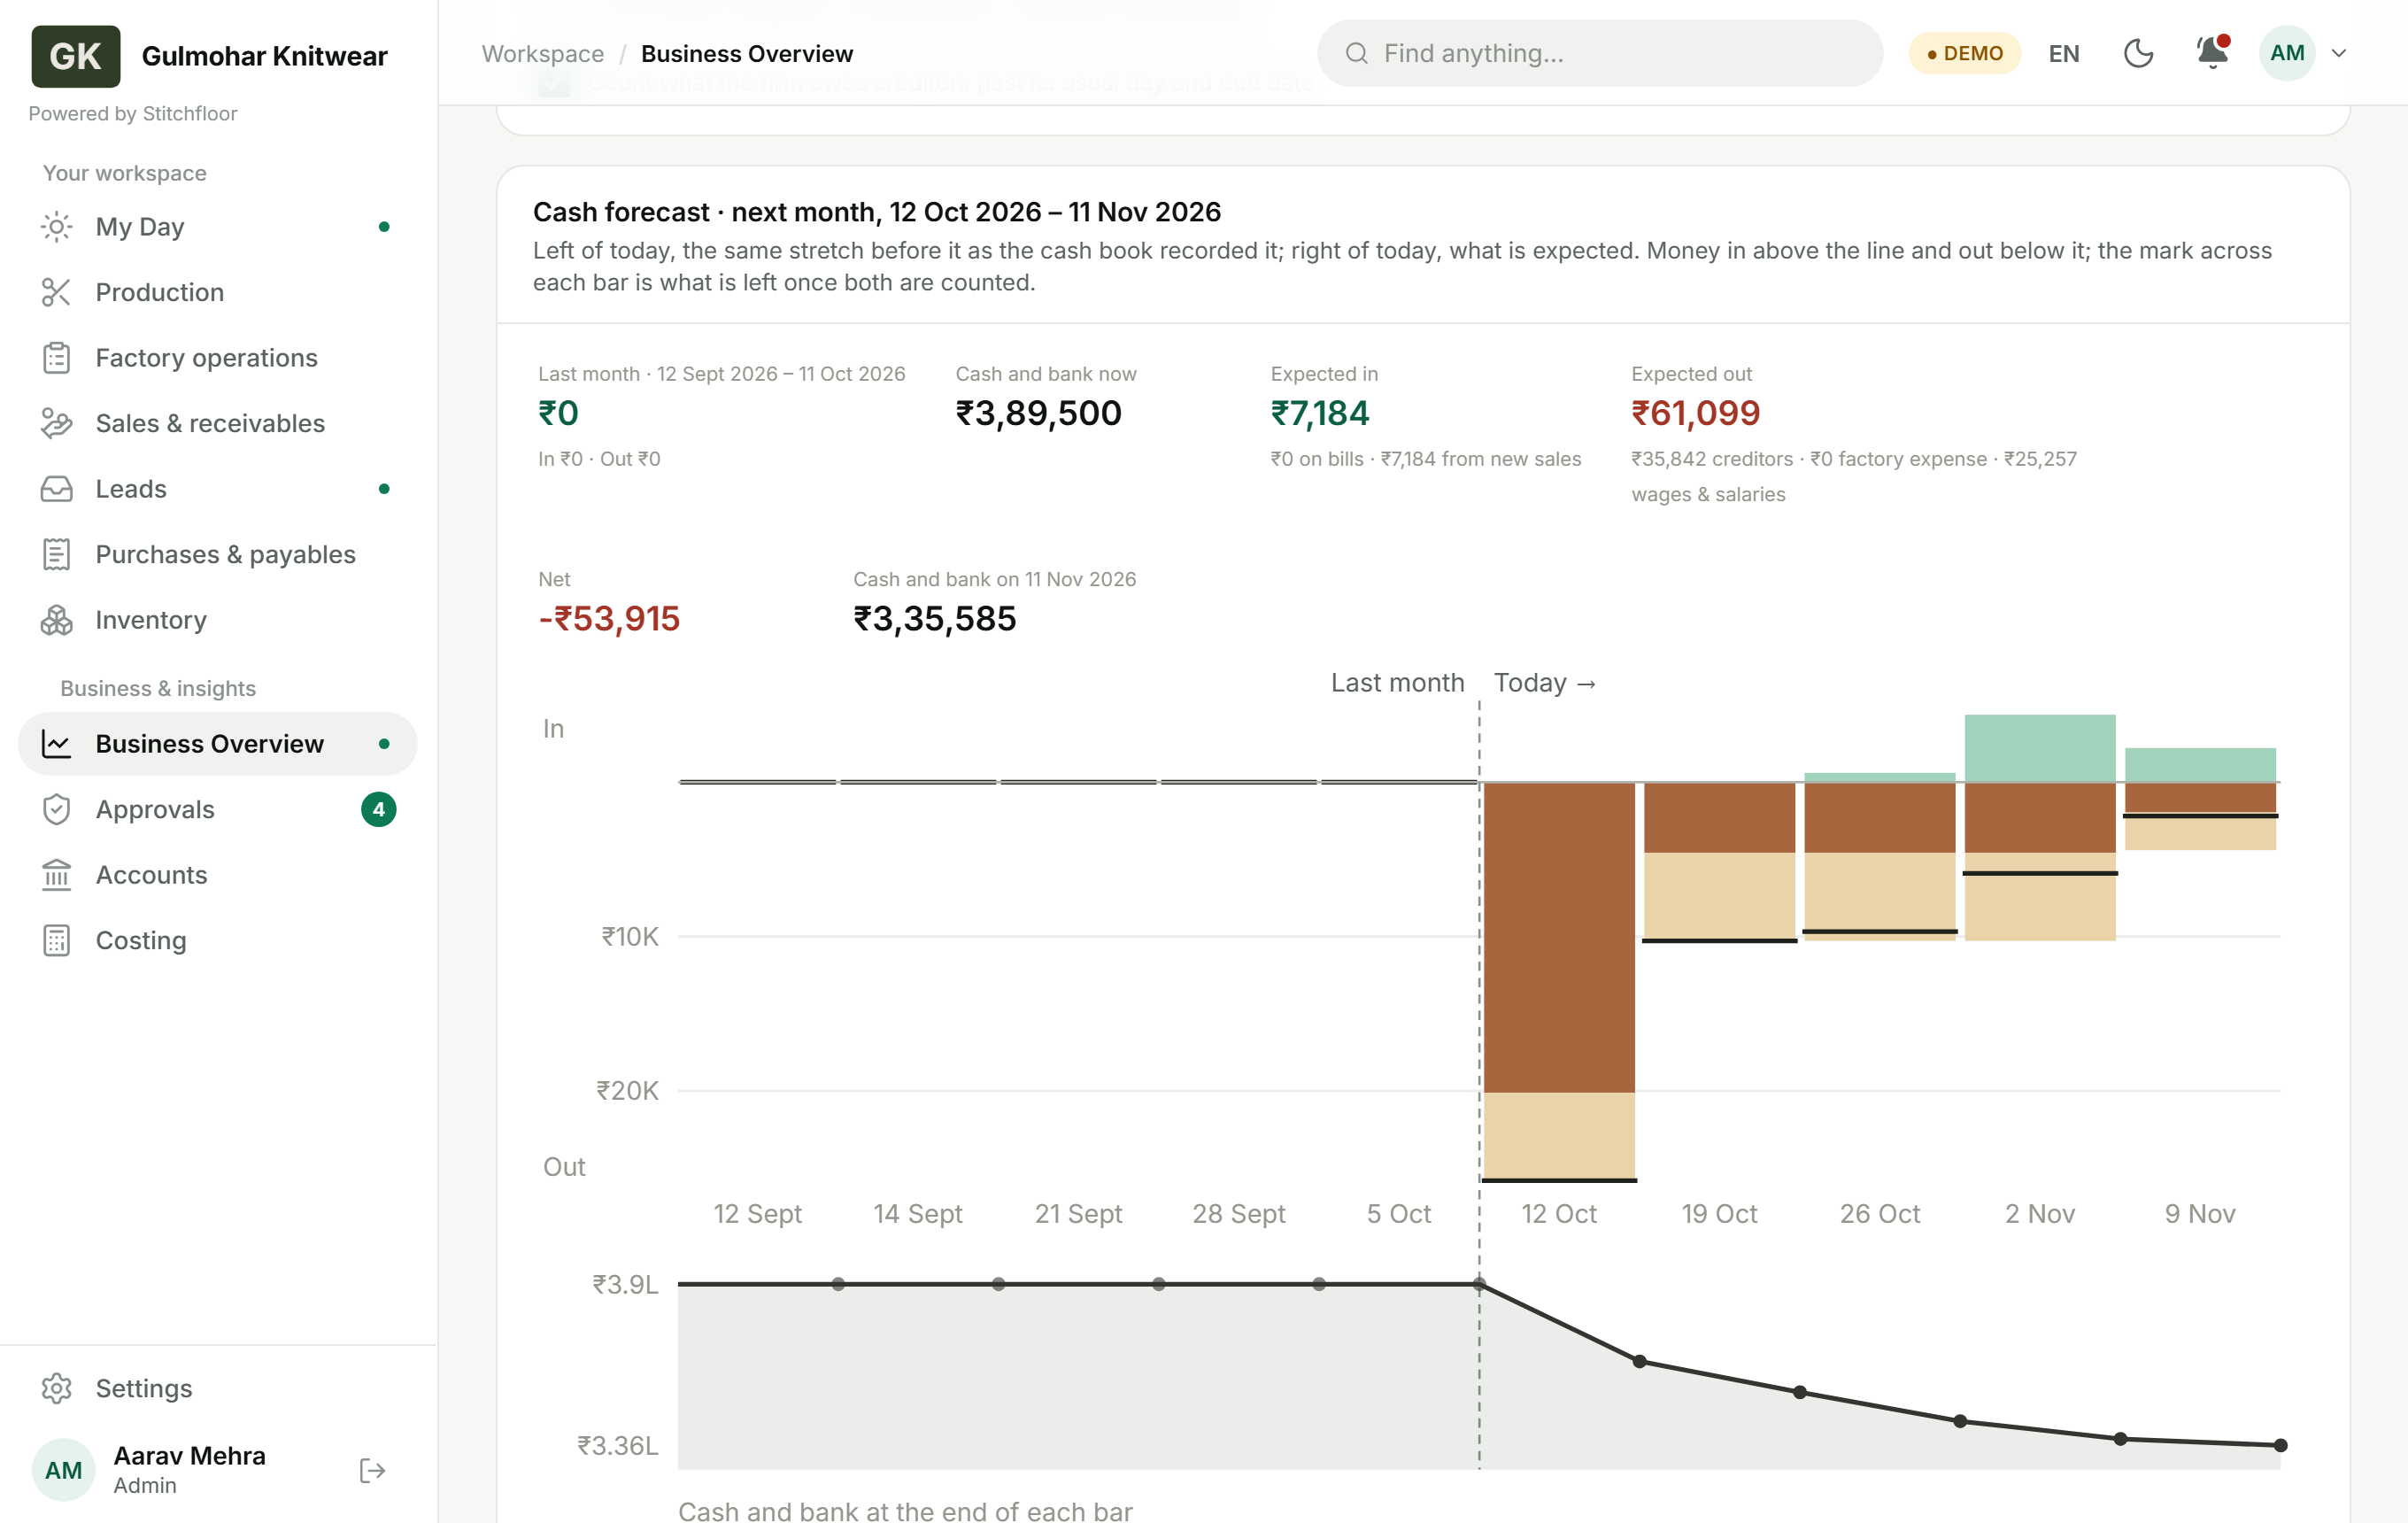Click the search magnifier icon
Screen dimensions: 2408x1523
pos(1356,53)
